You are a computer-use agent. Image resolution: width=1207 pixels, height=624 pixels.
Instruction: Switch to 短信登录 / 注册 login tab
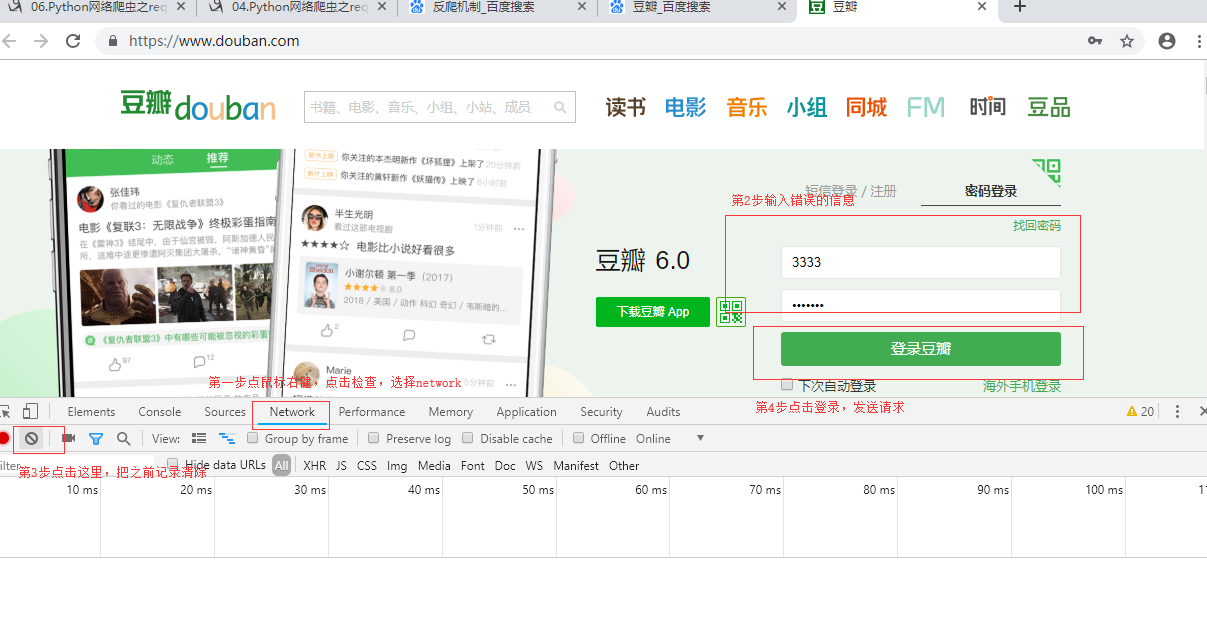(x=851, y=191)
